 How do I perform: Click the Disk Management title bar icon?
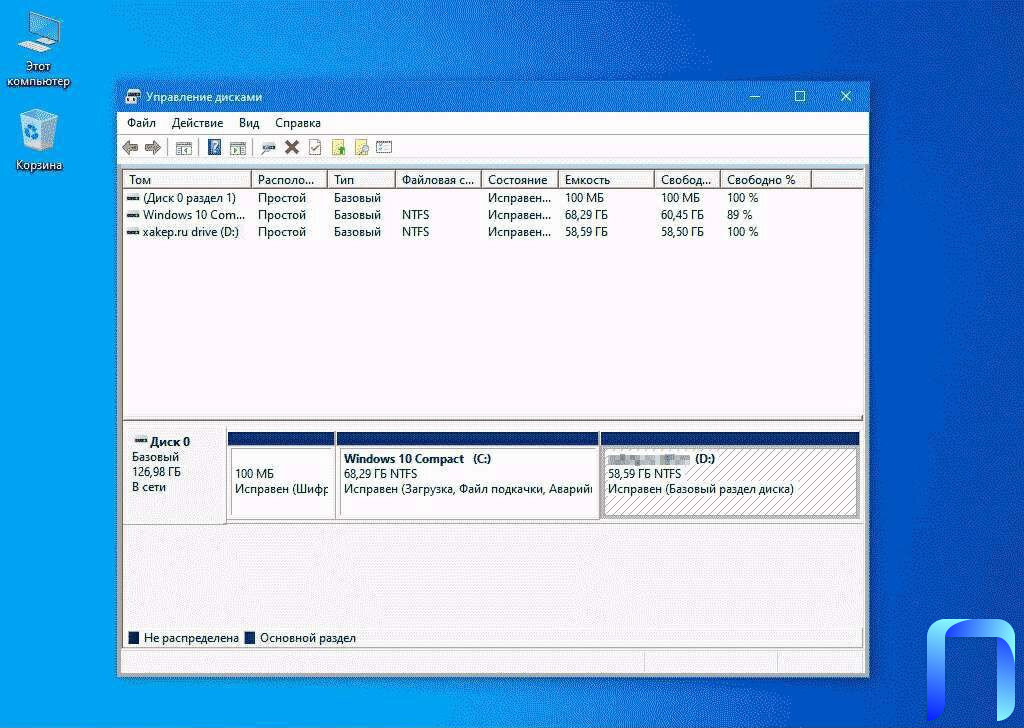133,97
